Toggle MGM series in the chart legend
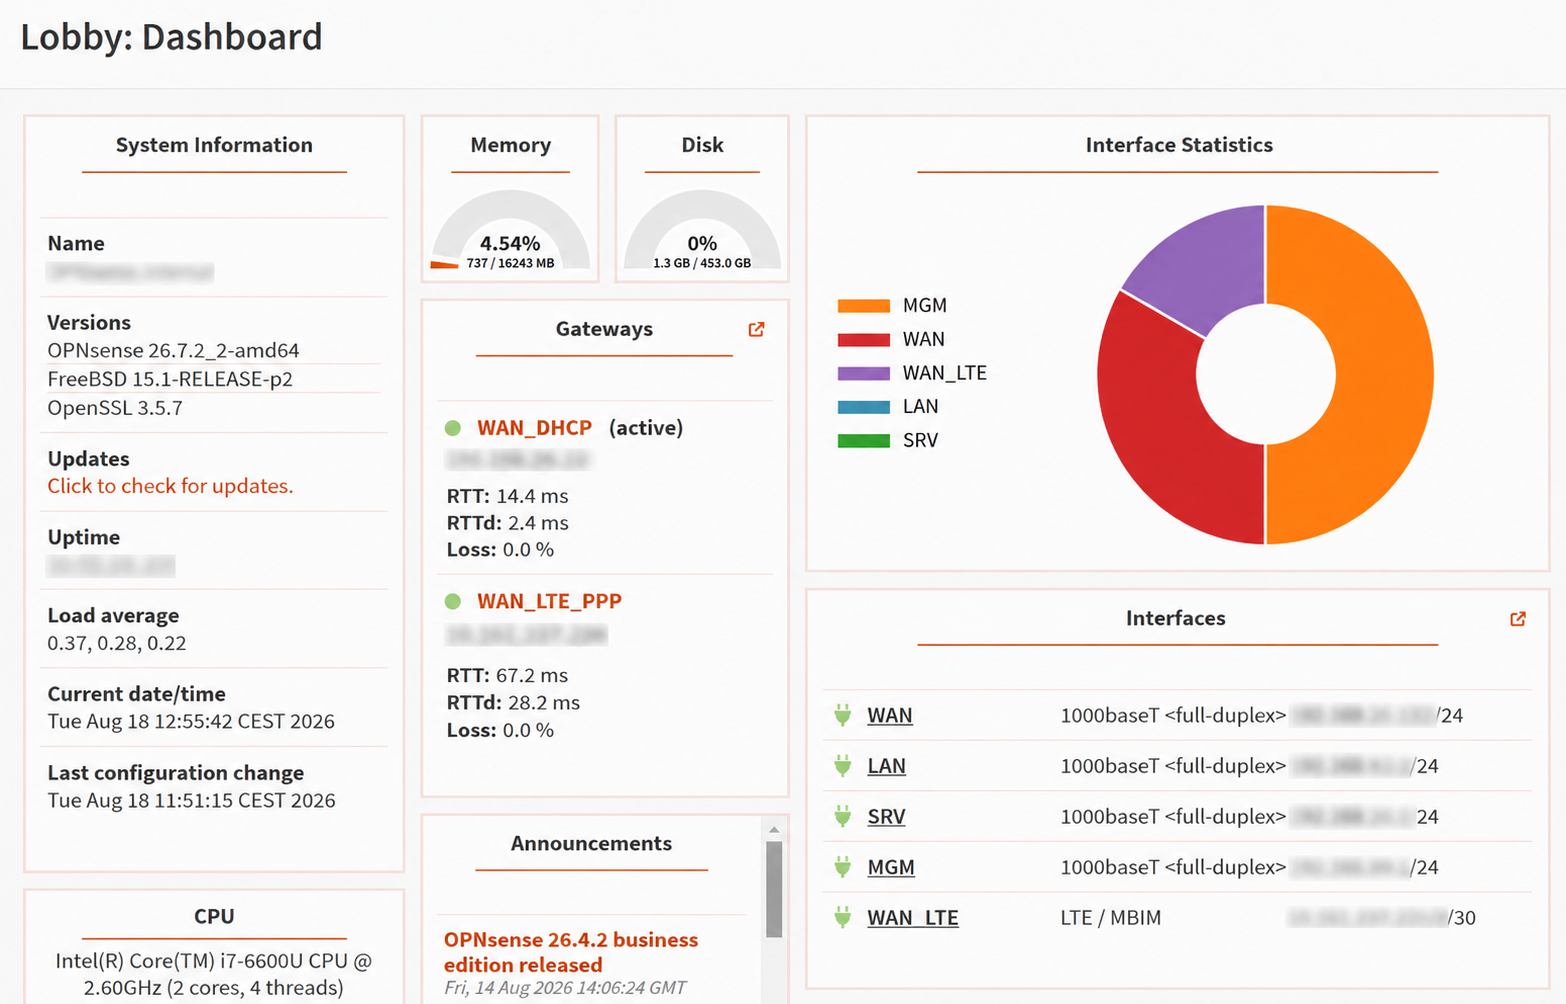 892,306
